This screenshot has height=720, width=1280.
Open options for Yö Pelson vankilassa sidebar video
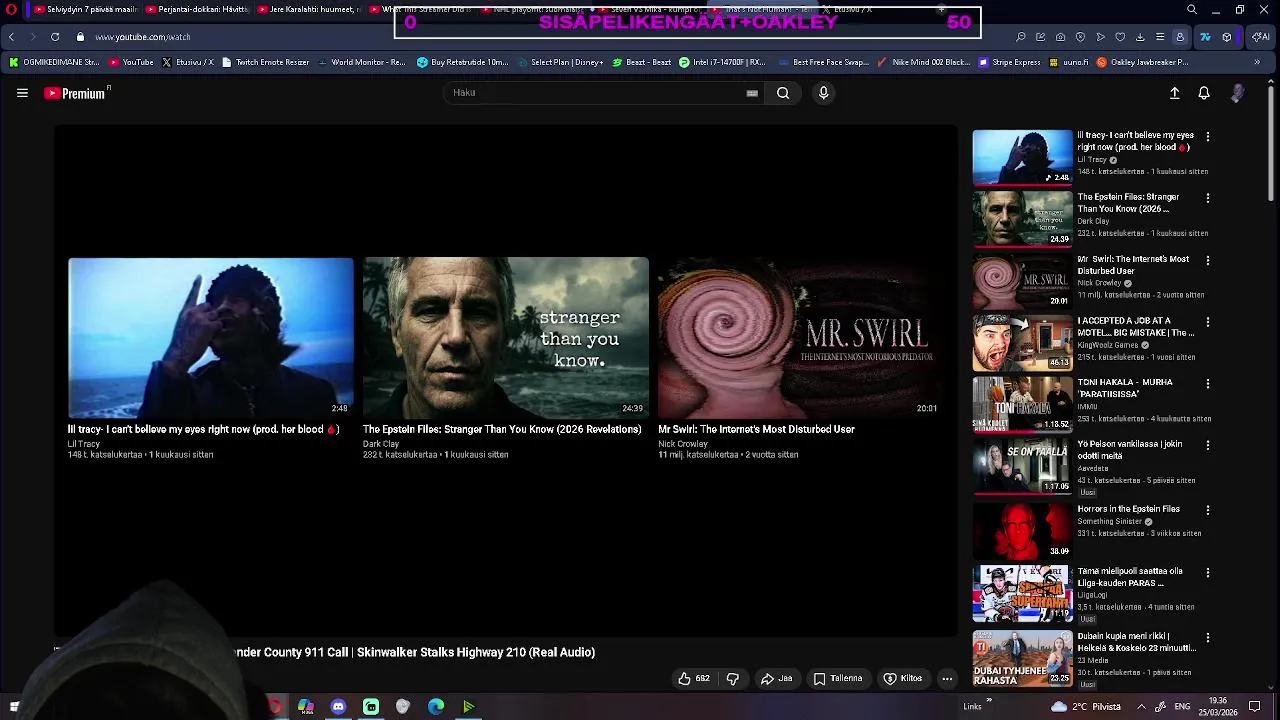(1207, 446)
